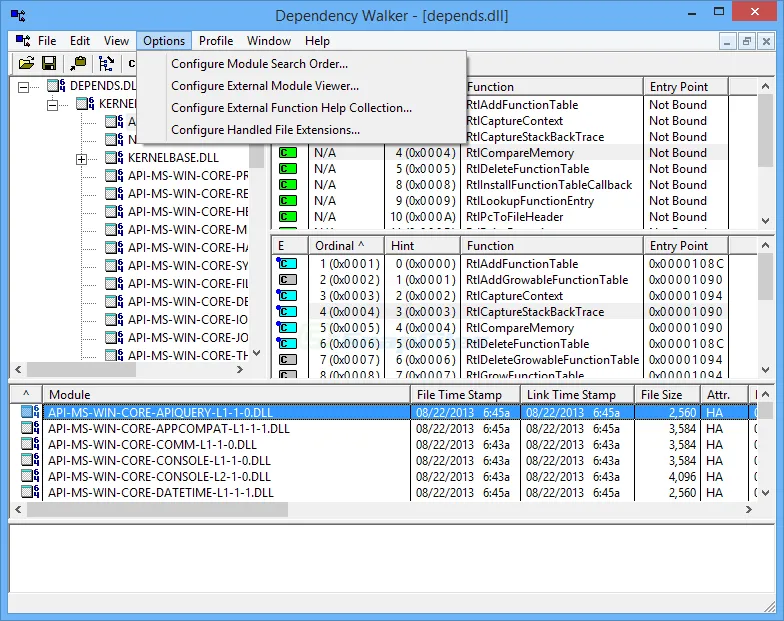Image resolution: width=784 pixels, height=621 pixels.
Task: Click the Open file toolbar icon
Action: pyautogui.click(x=27, y=64)
